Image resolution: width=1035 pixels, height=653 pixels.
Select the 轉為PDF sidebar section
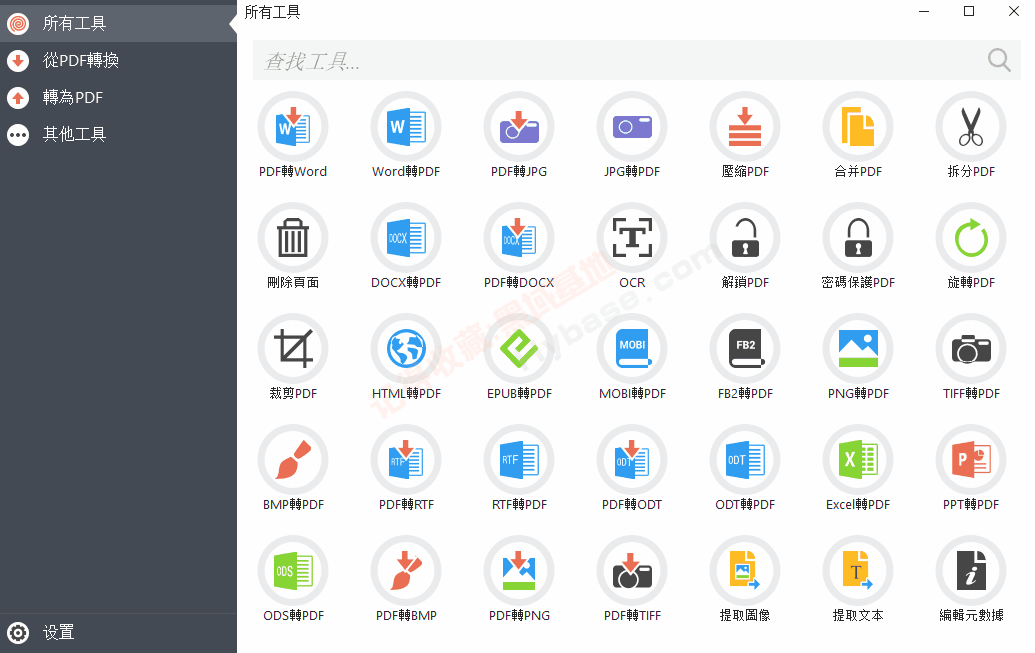pos(118,98)
